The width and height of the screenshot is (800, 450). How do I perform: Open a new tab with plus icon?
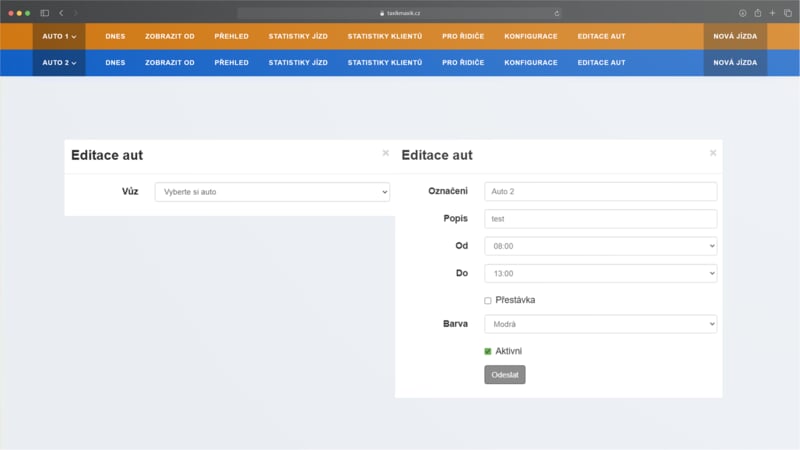(x=772, y=13)
